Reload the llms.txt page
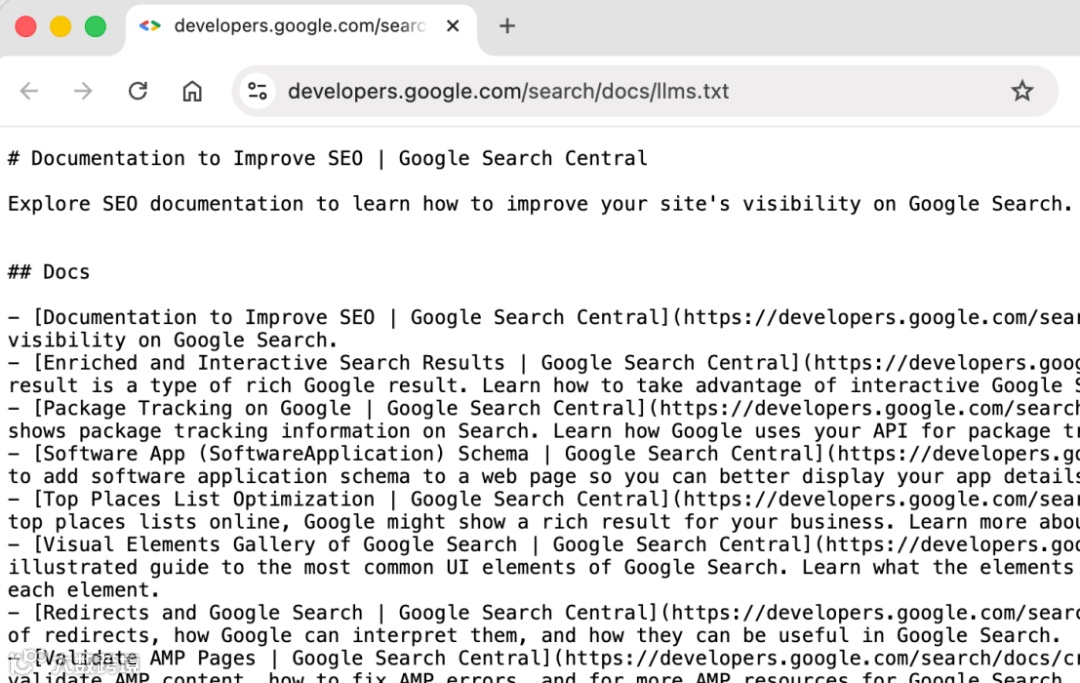The width and height of the screenshot is (1080, 683). [x=138, y=91]
